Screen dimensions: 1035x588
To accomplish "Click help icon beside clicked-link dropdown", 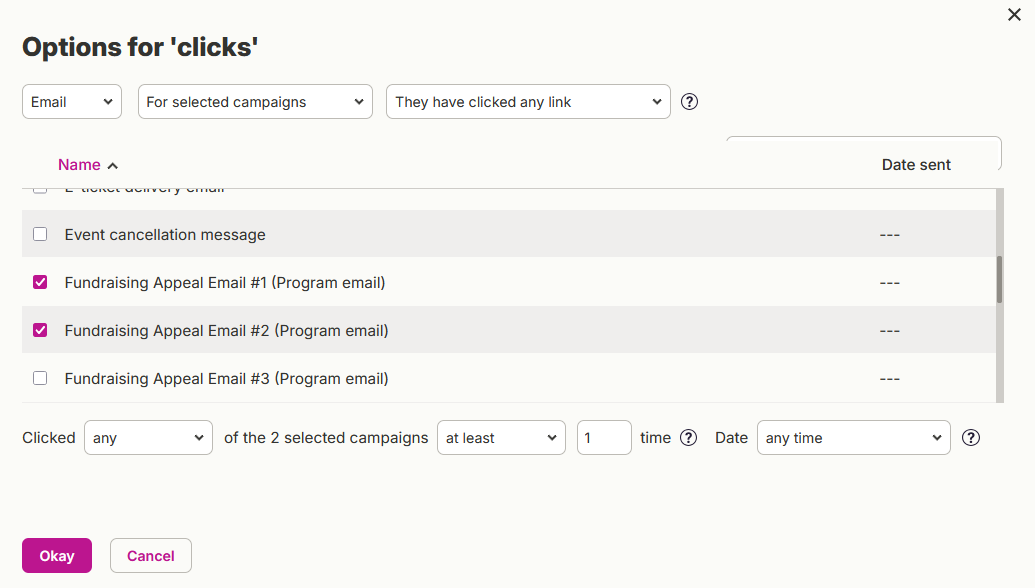I will (689, 102).
